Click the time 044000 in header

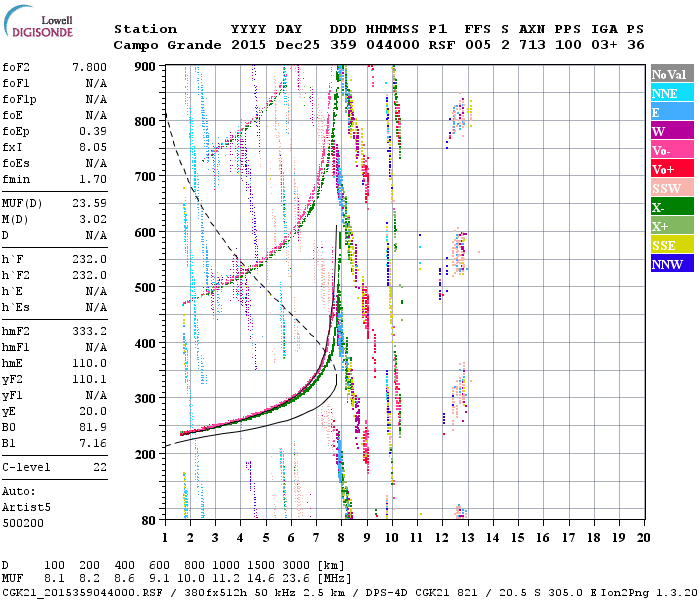pos(393,45)
